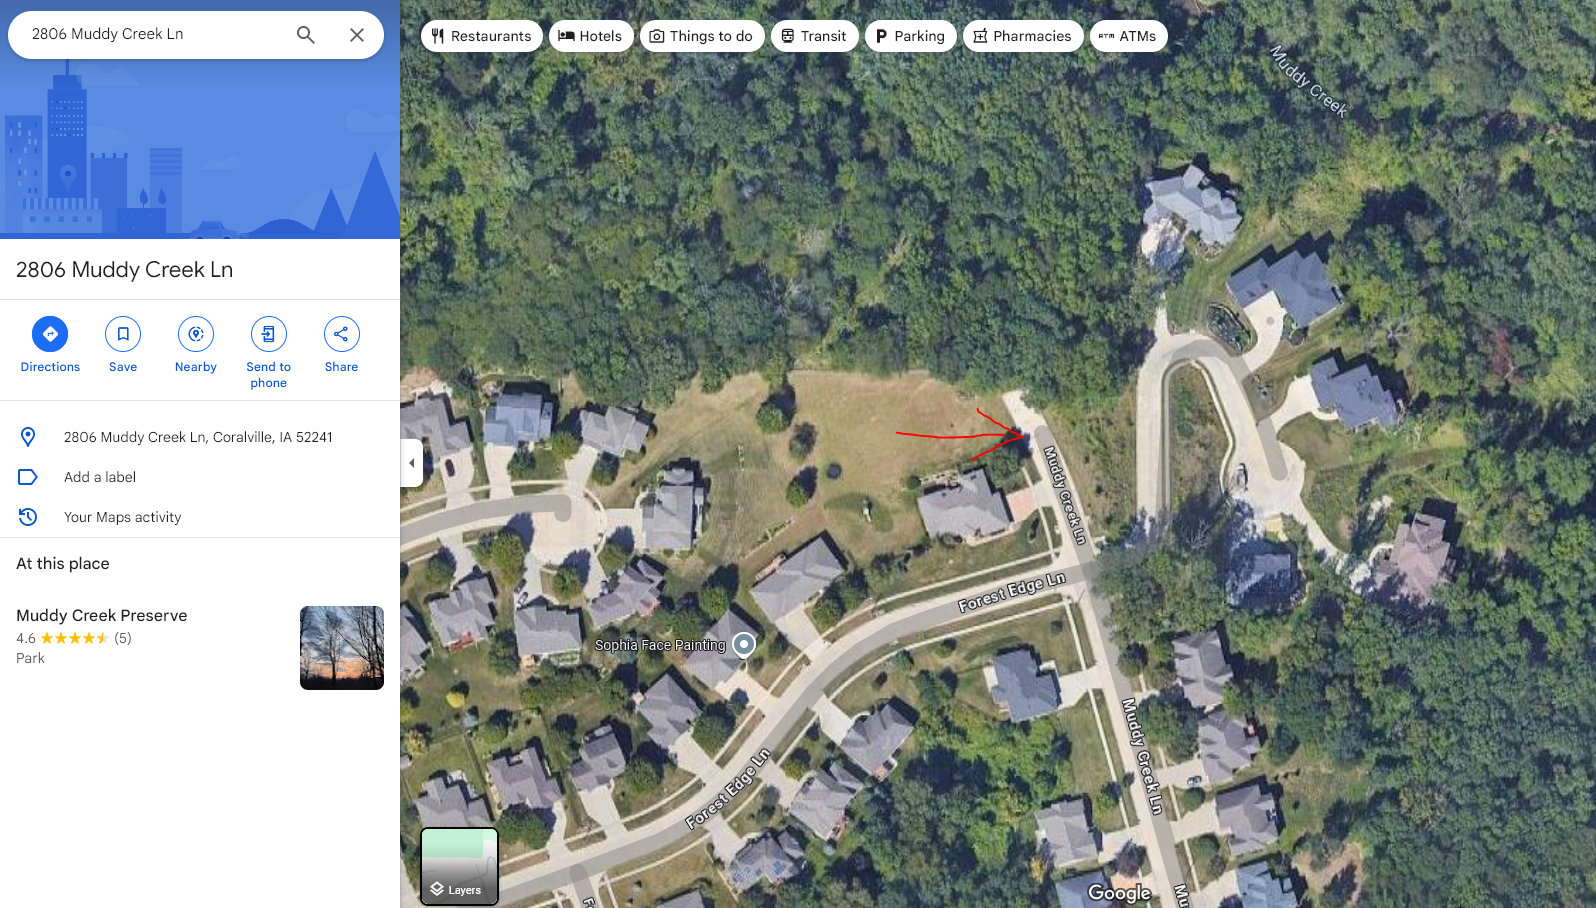Save this place using the bookmark icon
1596x908 pixels.
[123, 345]
